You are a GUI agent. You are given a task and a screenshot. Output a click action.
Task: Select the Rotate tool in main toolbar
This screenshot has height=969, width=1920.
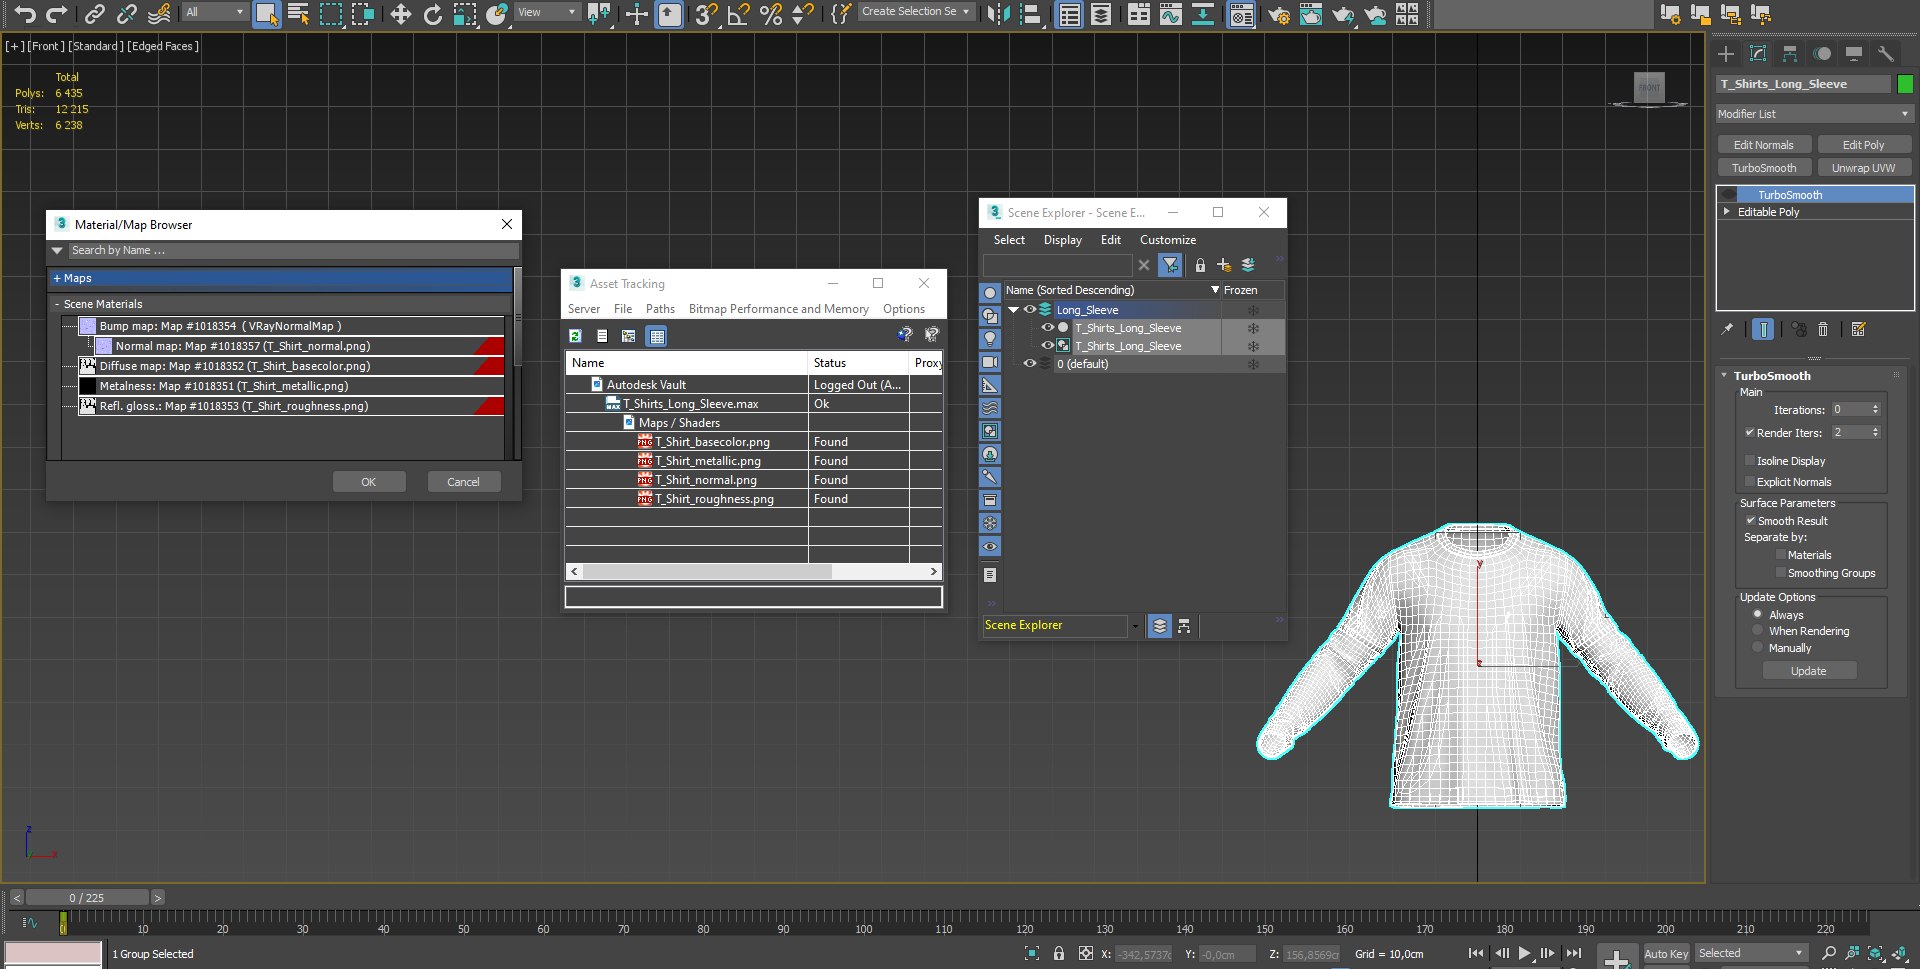click(432, 13)
